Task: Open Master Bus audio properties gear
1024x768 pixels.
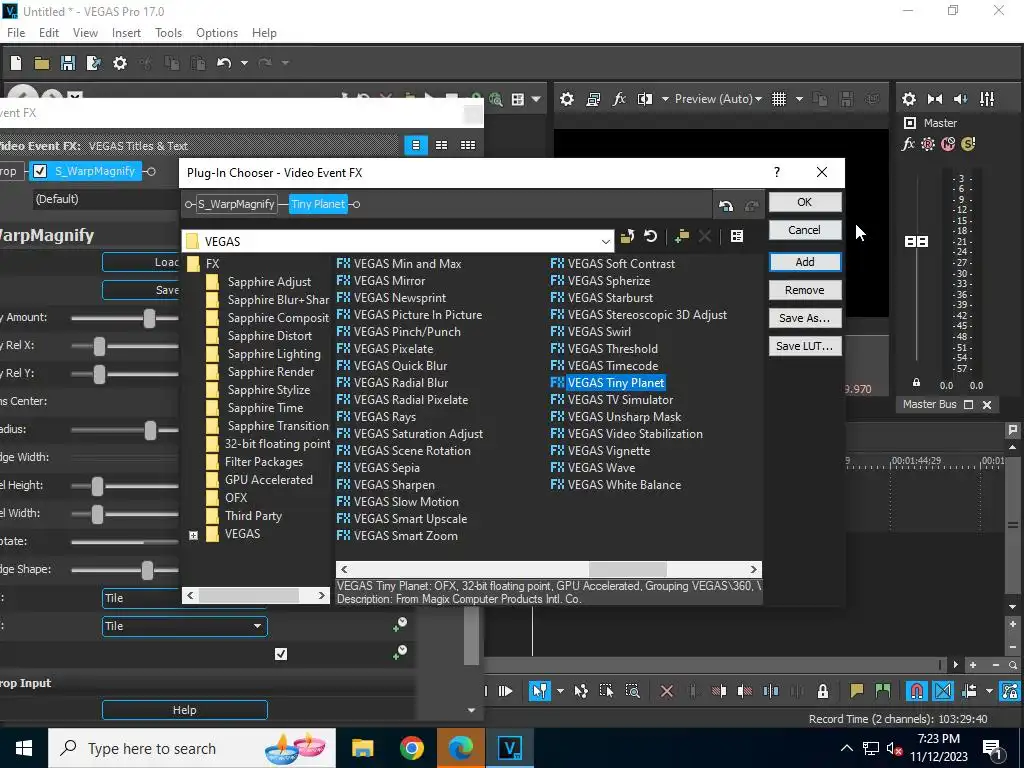Action: pos(908,99)
